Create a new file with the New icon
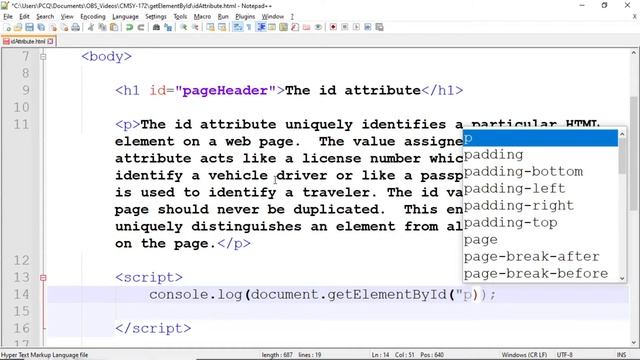This screenshot has width=640, height=360. click(7, 27)
